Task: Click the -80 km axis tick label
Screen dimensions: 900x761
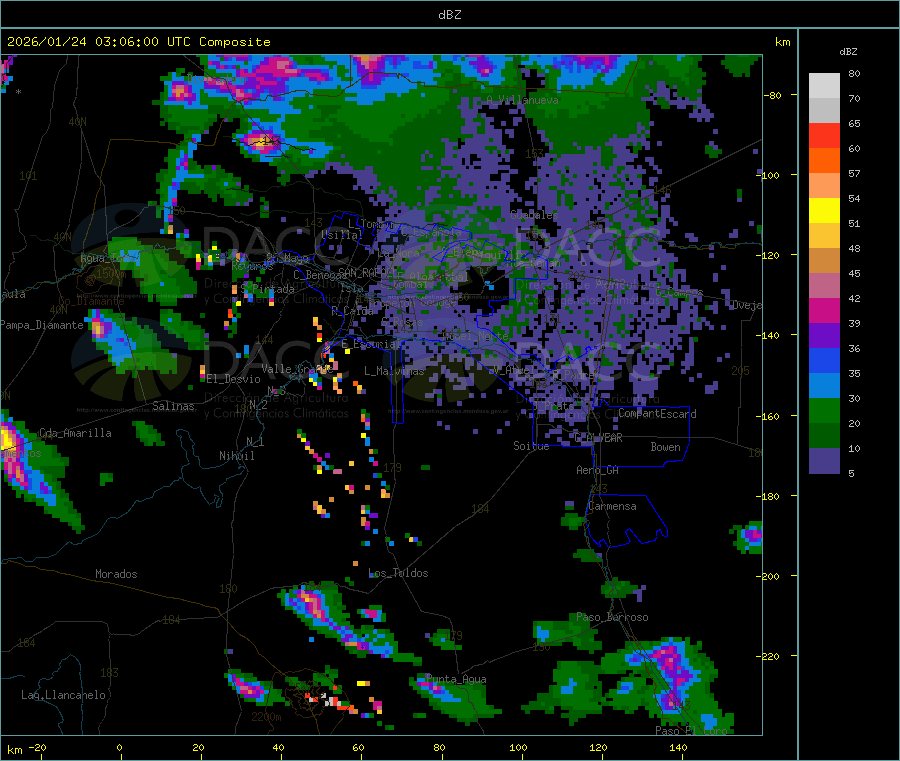Action: [x=773, y=95]
